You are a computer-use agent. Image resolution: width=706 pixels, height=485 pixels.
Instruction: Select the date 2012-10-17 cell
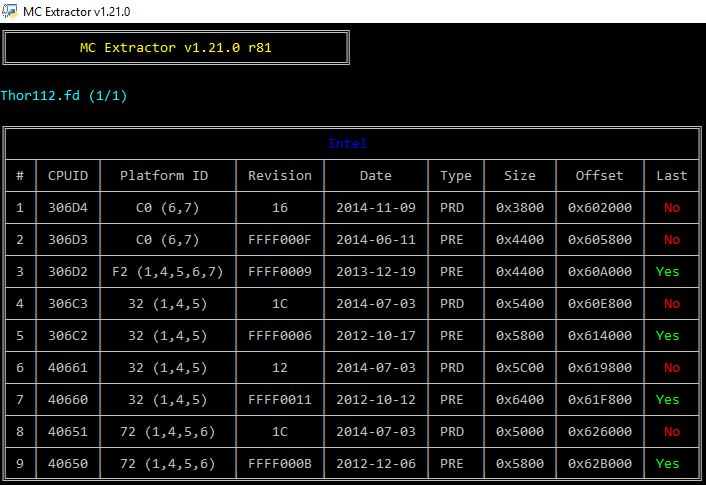point(376,336)
